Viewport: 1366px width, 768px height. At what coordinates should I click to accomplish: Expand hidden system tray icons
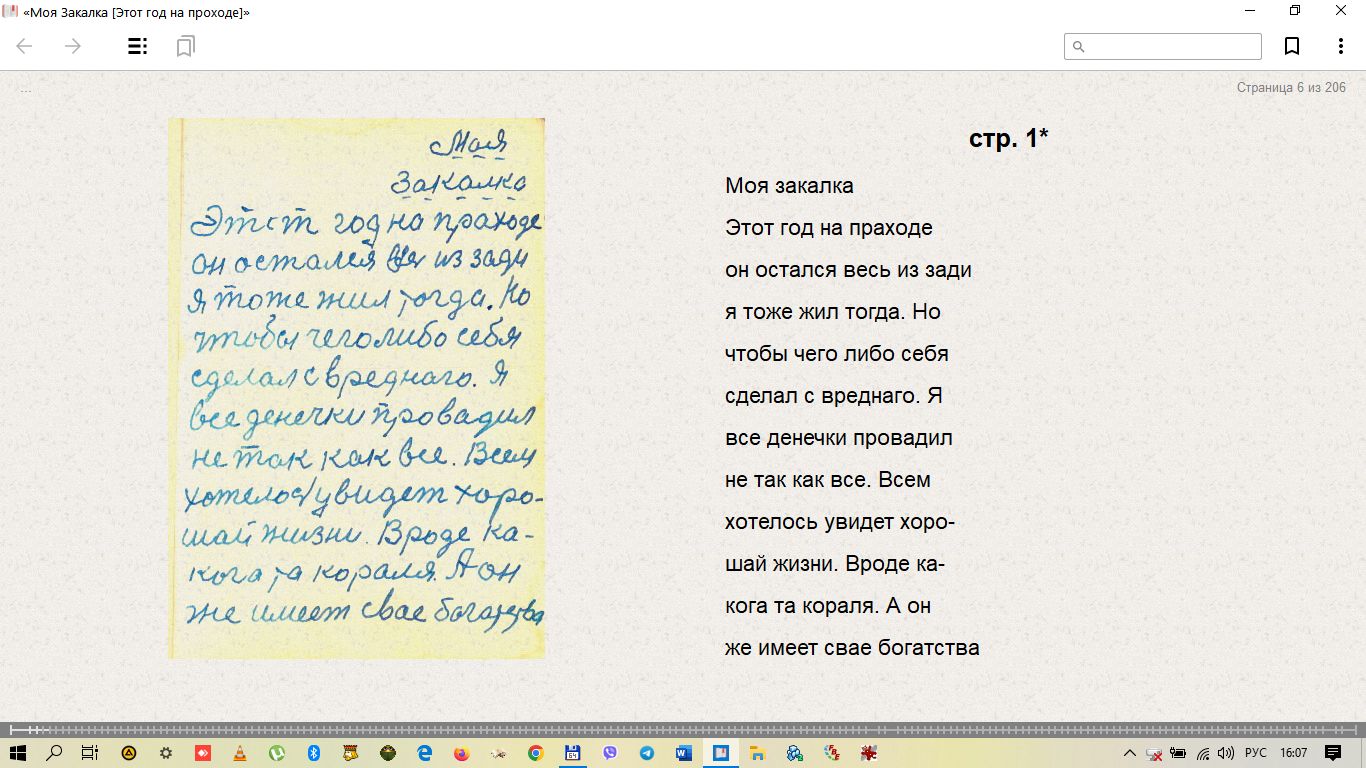[x=1130, y=753]
